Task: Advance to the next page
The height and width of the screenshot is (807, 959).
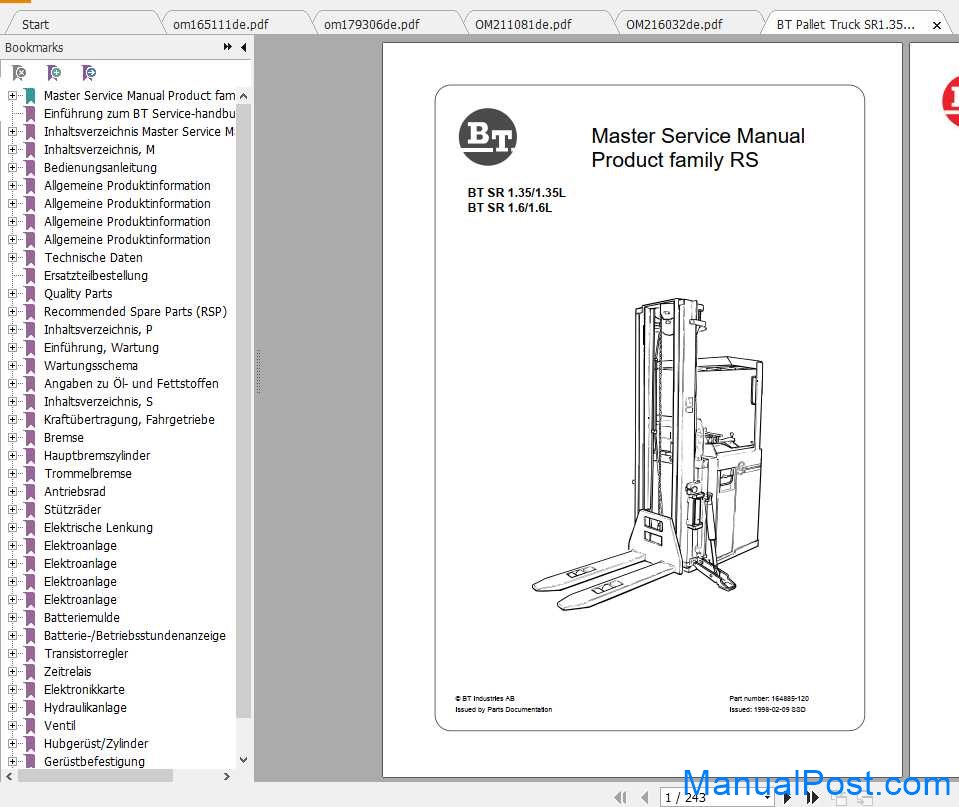Action: point(787,797)
